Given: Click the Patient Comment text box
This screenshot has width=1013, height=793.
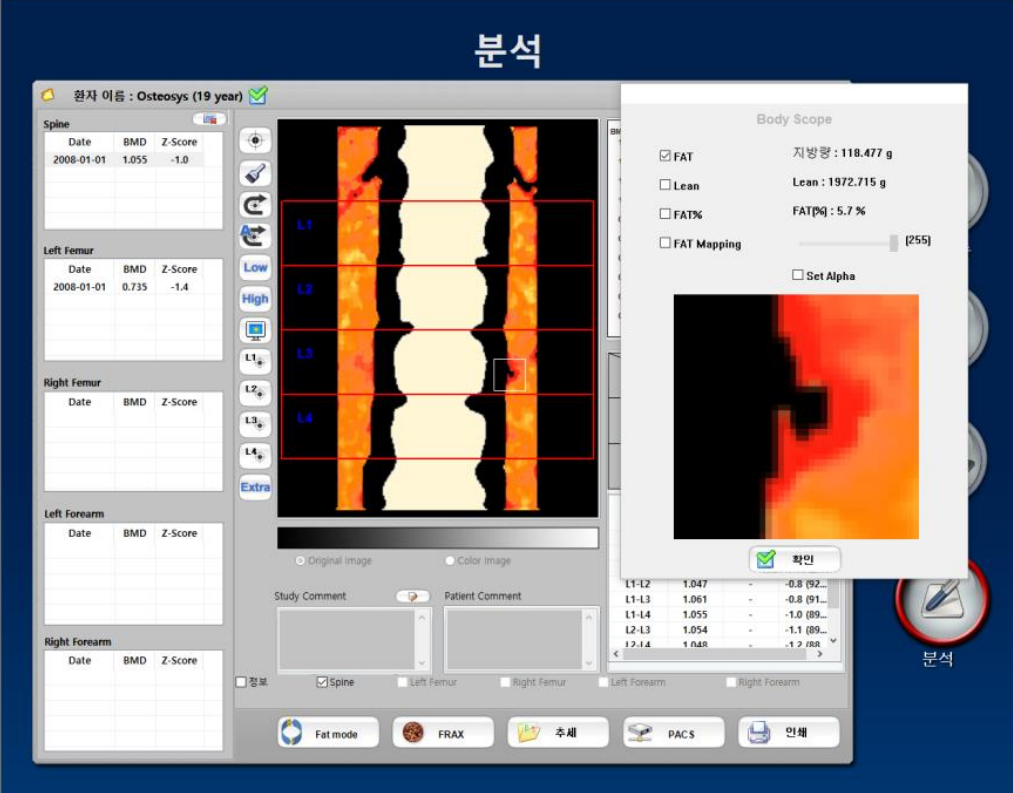Looking at the screenshot, I should point(514,638).
